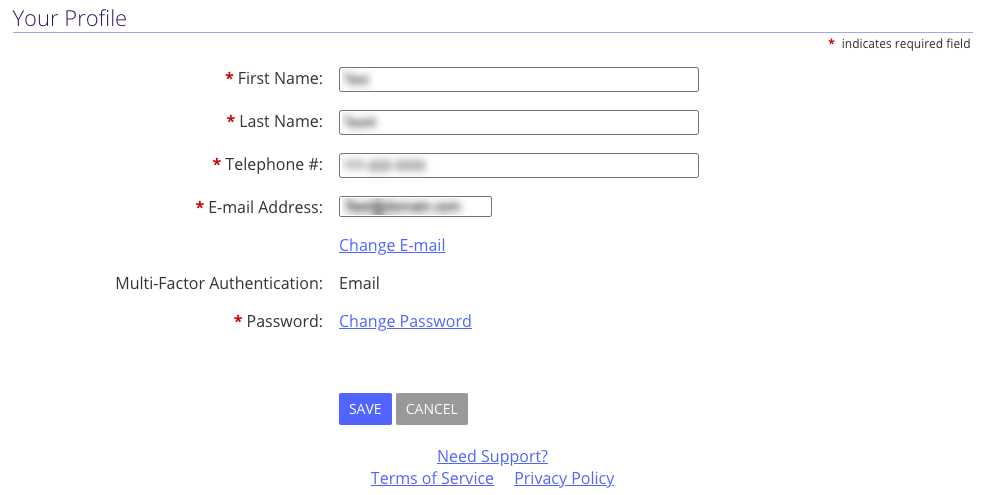Open the Change E-mail link
The width and height of the screenshot is (984, 495).
(392, 245)
